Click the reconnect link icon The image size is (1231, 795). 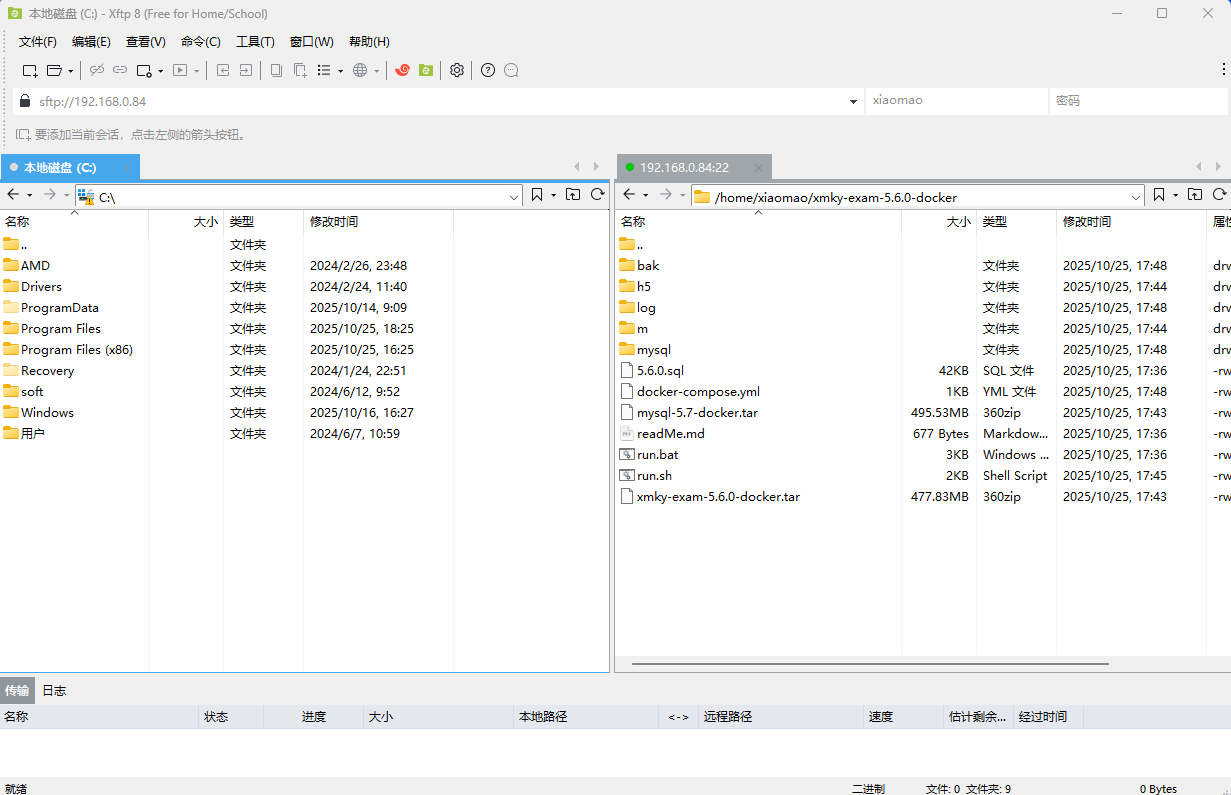pyautogui.click(x=120, y=70)
